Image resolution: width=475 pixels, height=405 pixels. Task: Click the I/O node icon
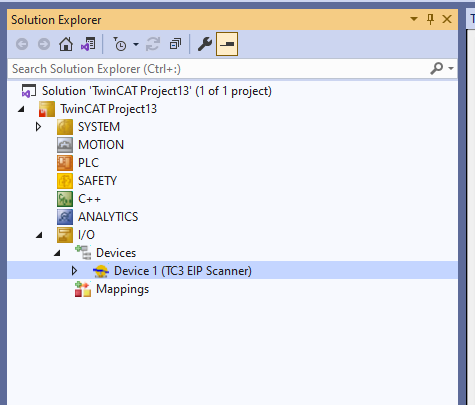(65, 235)
